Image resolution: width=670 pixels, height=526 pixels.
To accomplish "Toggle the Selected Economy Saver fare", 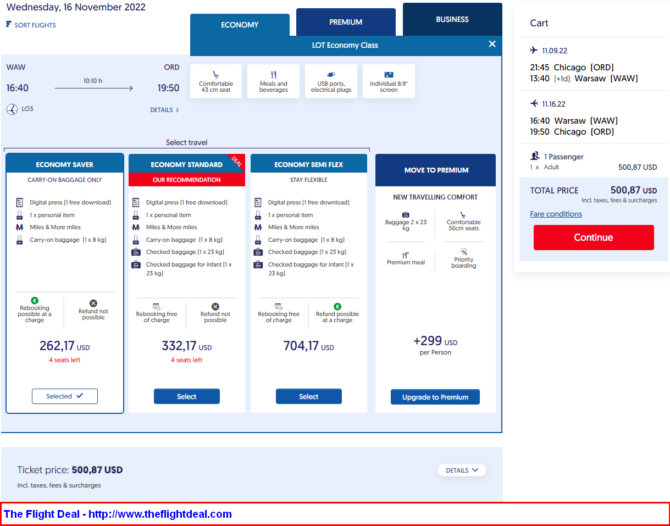I will click(x=65, y=396).
